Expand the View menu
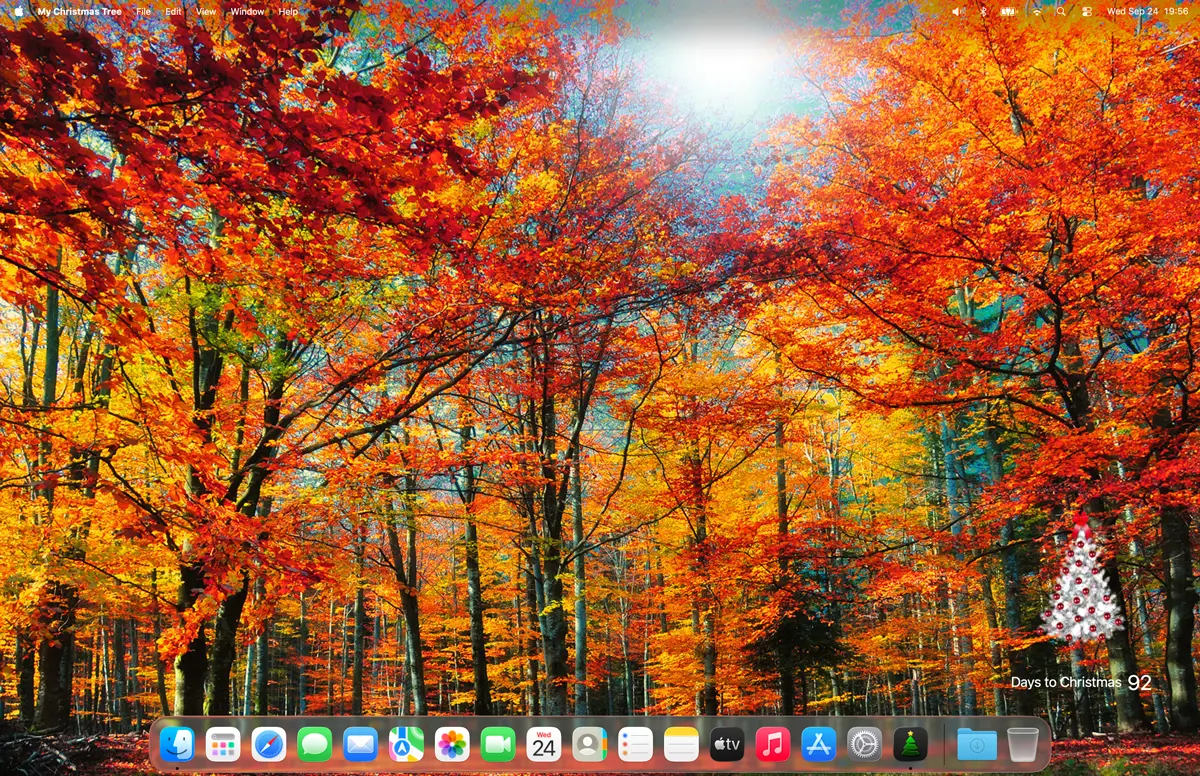The height and width of the screenshot is (776, 1200). pyautogui.click(x=206, y=11)
